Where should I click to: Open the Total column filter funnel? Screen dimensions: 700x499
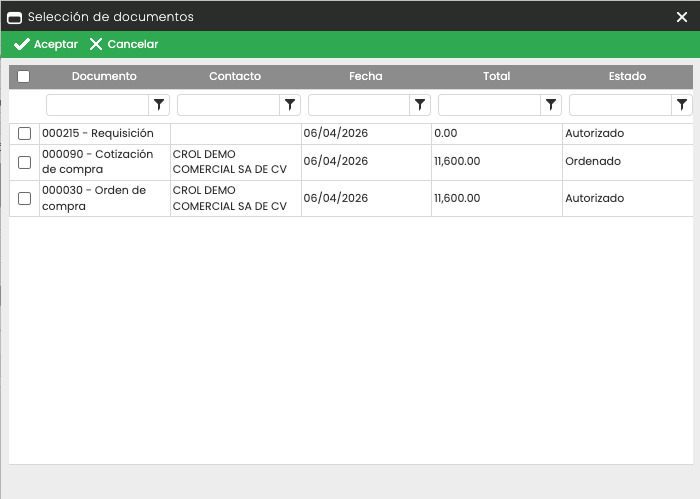click(551, 105)
